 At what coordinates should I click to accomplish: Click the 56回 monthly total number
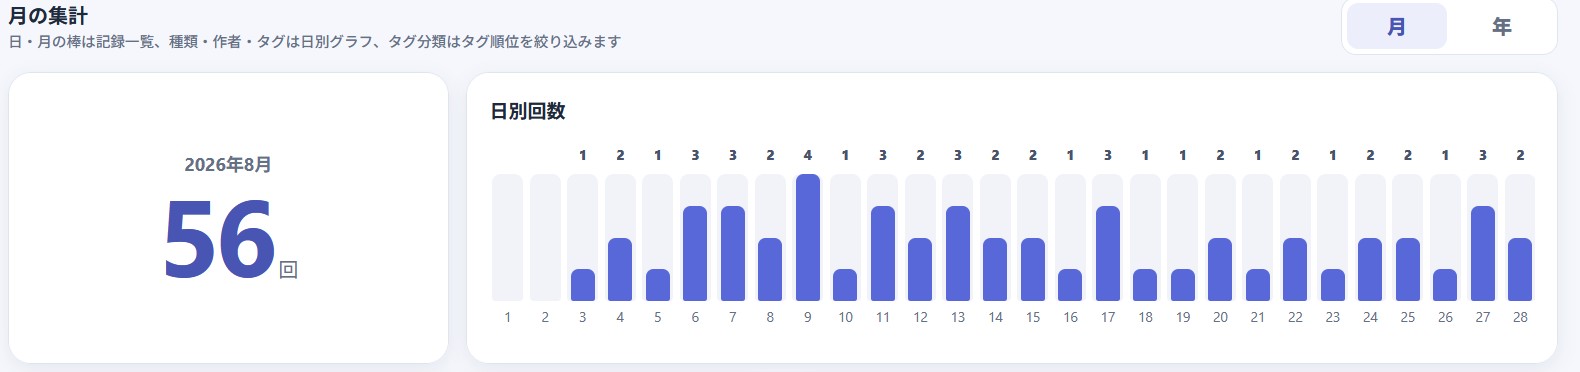point(230,240)
